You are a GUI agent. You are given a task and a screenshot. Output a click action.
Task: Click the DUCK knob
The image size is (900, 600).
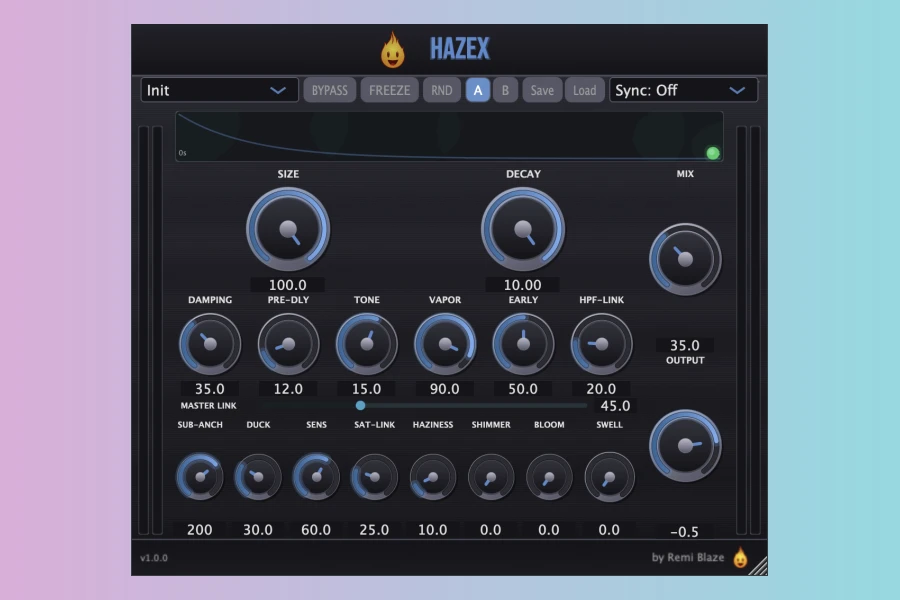[x=258, y=477]
